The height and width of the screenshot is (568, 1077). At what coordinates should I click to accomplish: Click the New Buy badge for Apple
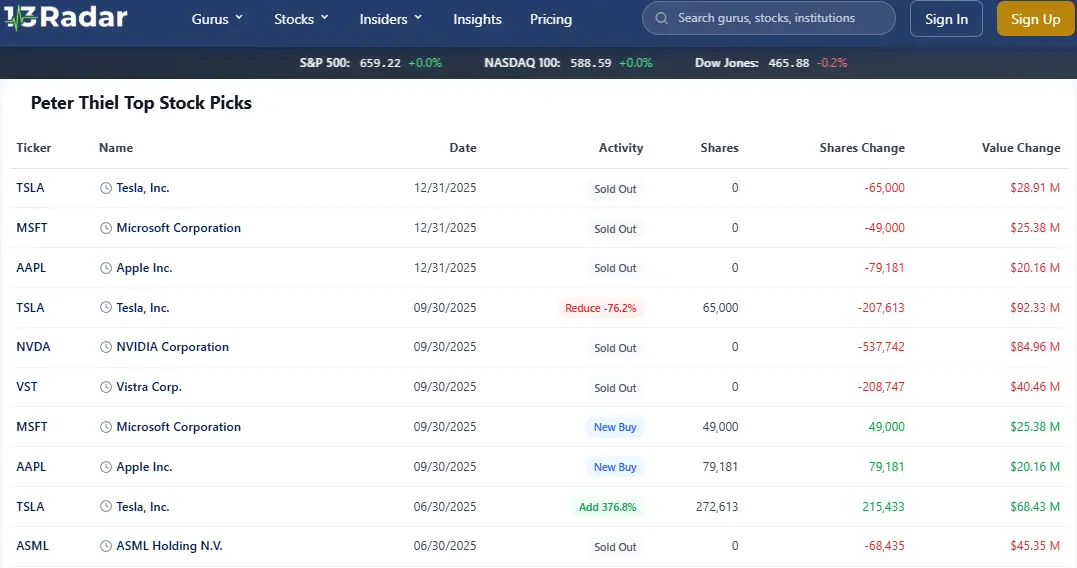pyautogui.click(x=615, y=467)
